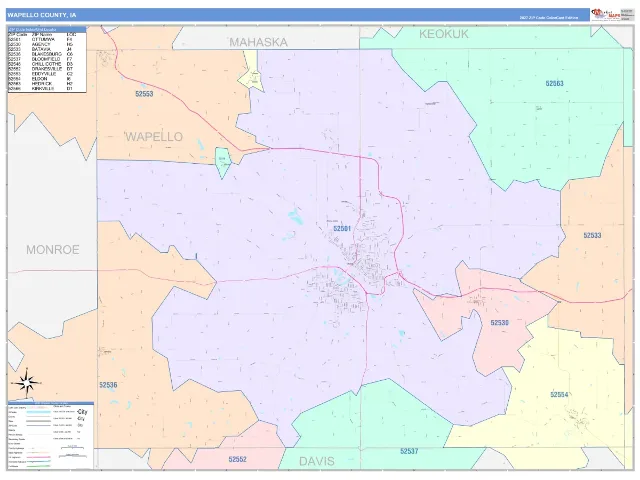Select the 52553 ZIP code label

144,94
